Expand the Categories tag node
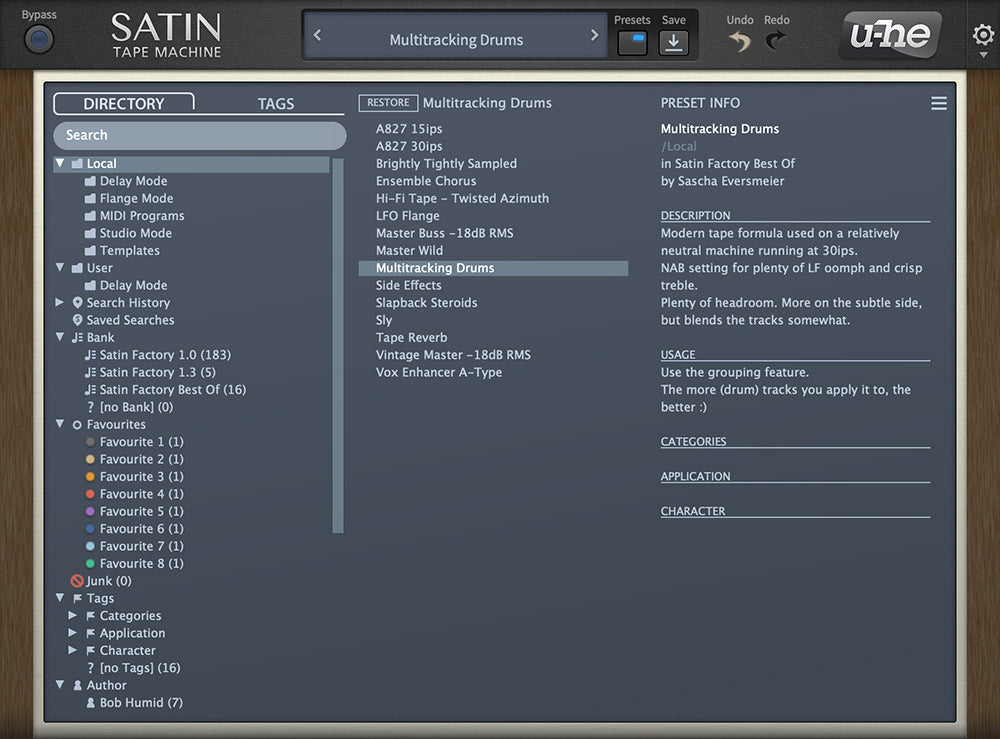The width and height of the screenshot is (1000, 739). coord(73,615)
